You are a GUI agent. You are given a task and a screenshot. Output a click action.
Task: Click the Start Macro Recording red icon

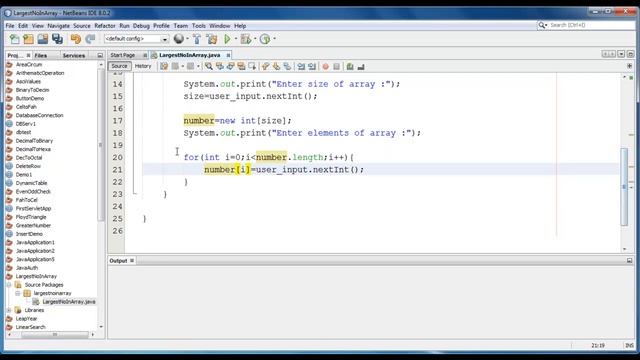325,66
